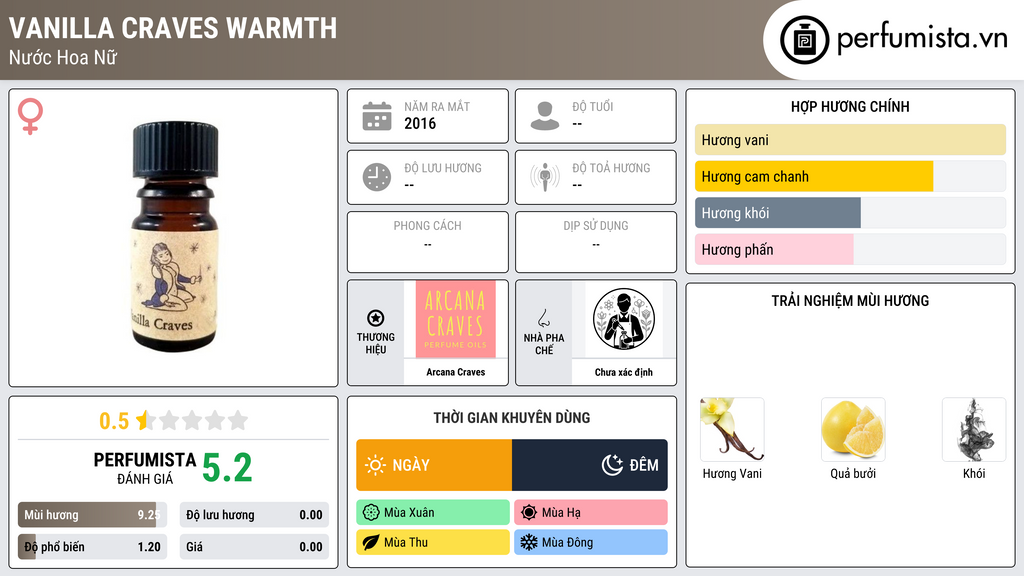Choose the Mùa Hạ season tag
Viewport: 1024px width, 576px height.
pos(591,513)
